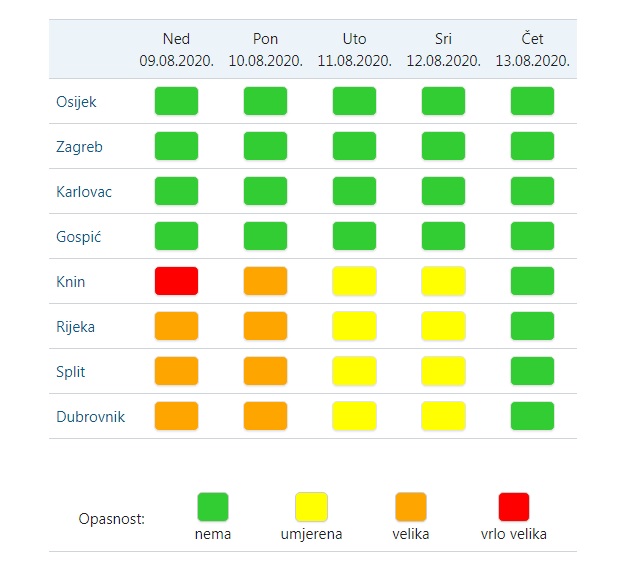Click the Čet 13.08.2020 column header
This screenshot has height=575, width=626.
tap(533, 50)
